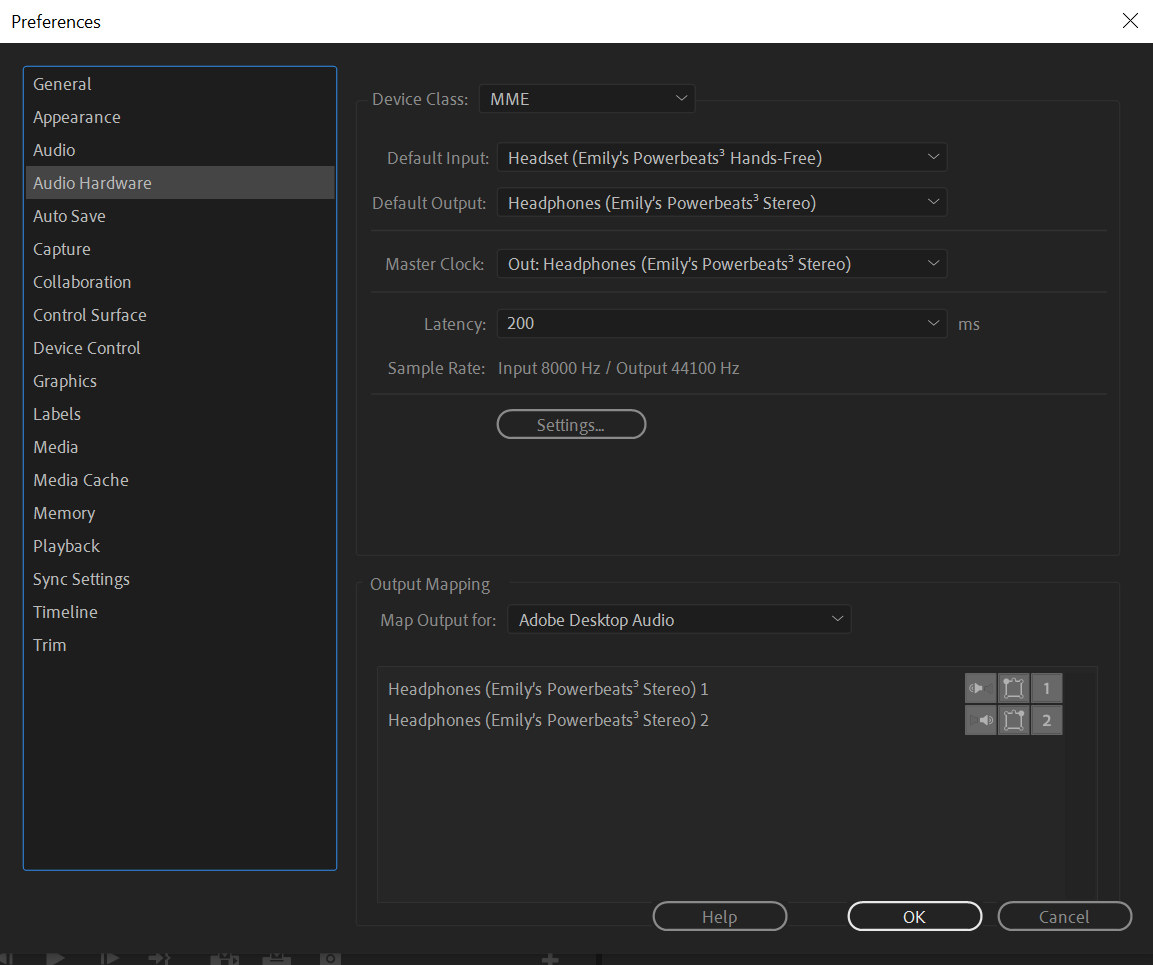Select Playback preferences category
The image size is (1153, 965).
(x=180, y=546)
